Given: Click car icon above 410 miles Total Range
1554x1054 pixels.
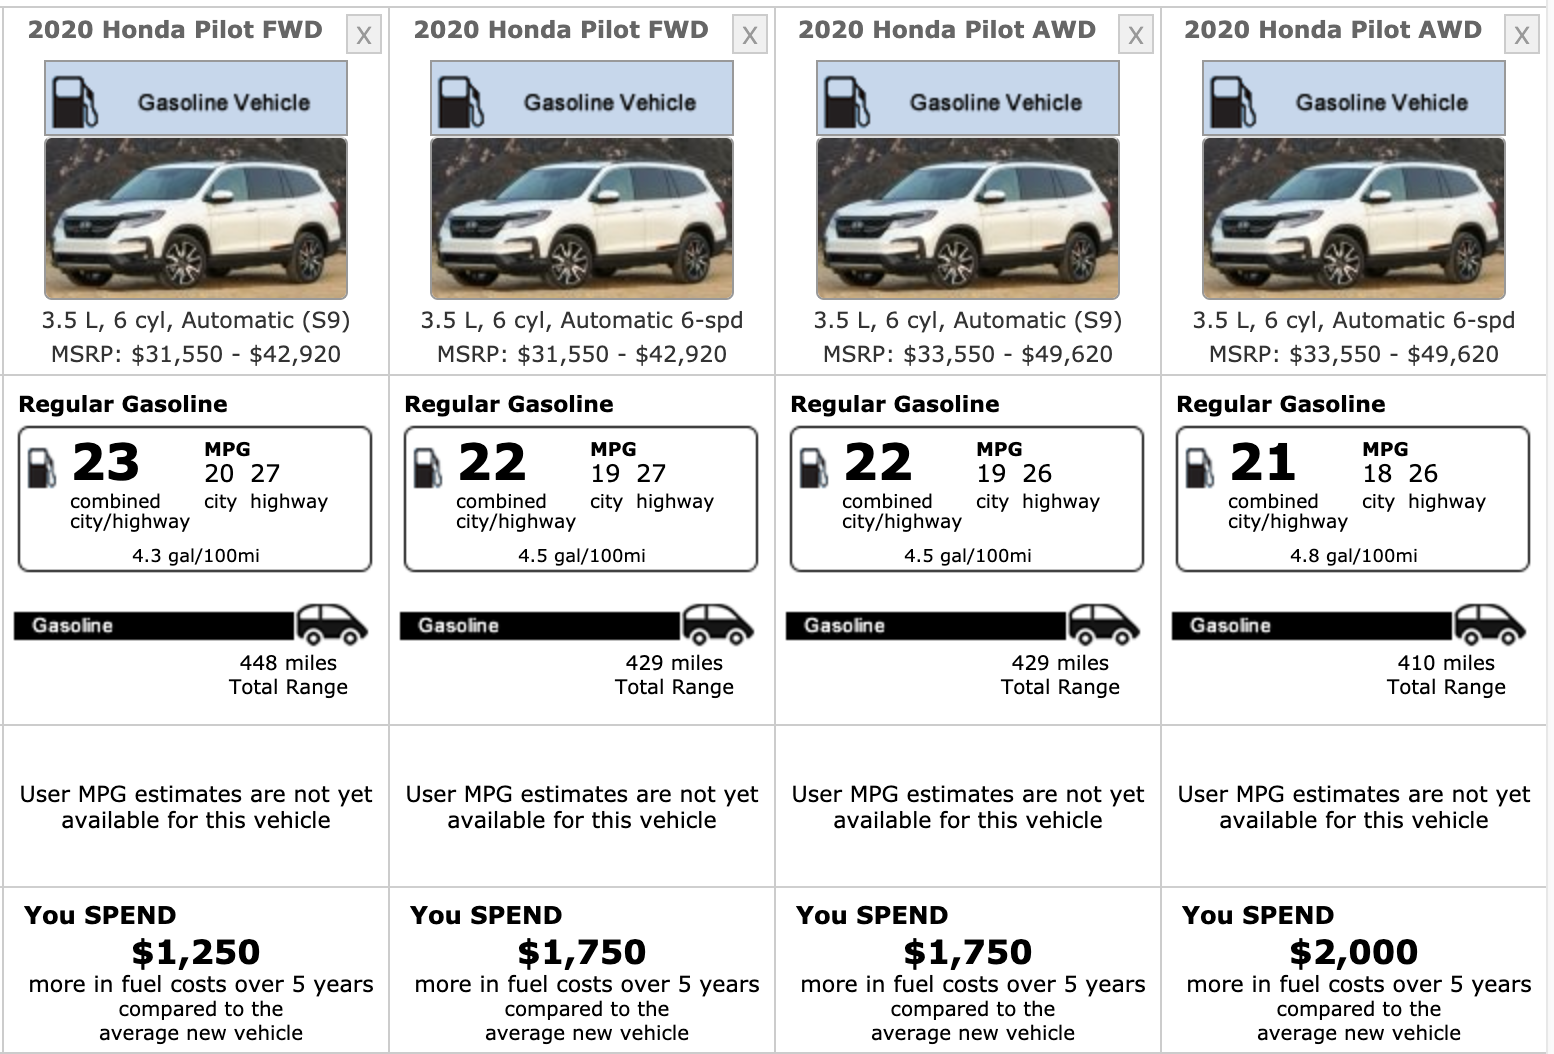Looking at the screenshot, I should (1491, 625).
